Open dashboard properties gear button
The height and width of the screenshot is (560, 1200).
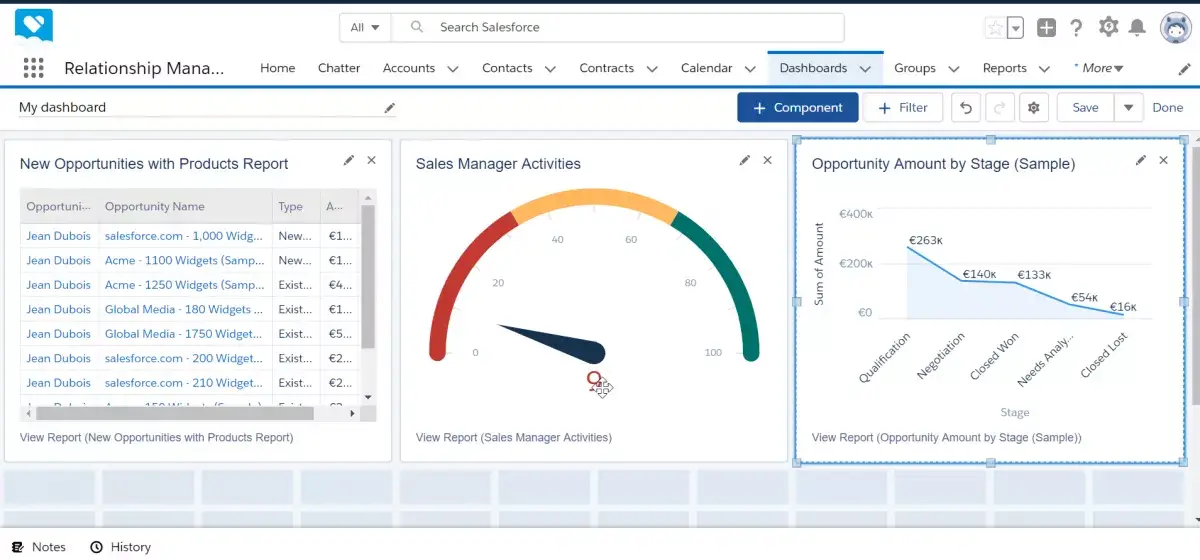coord(1034,108)
